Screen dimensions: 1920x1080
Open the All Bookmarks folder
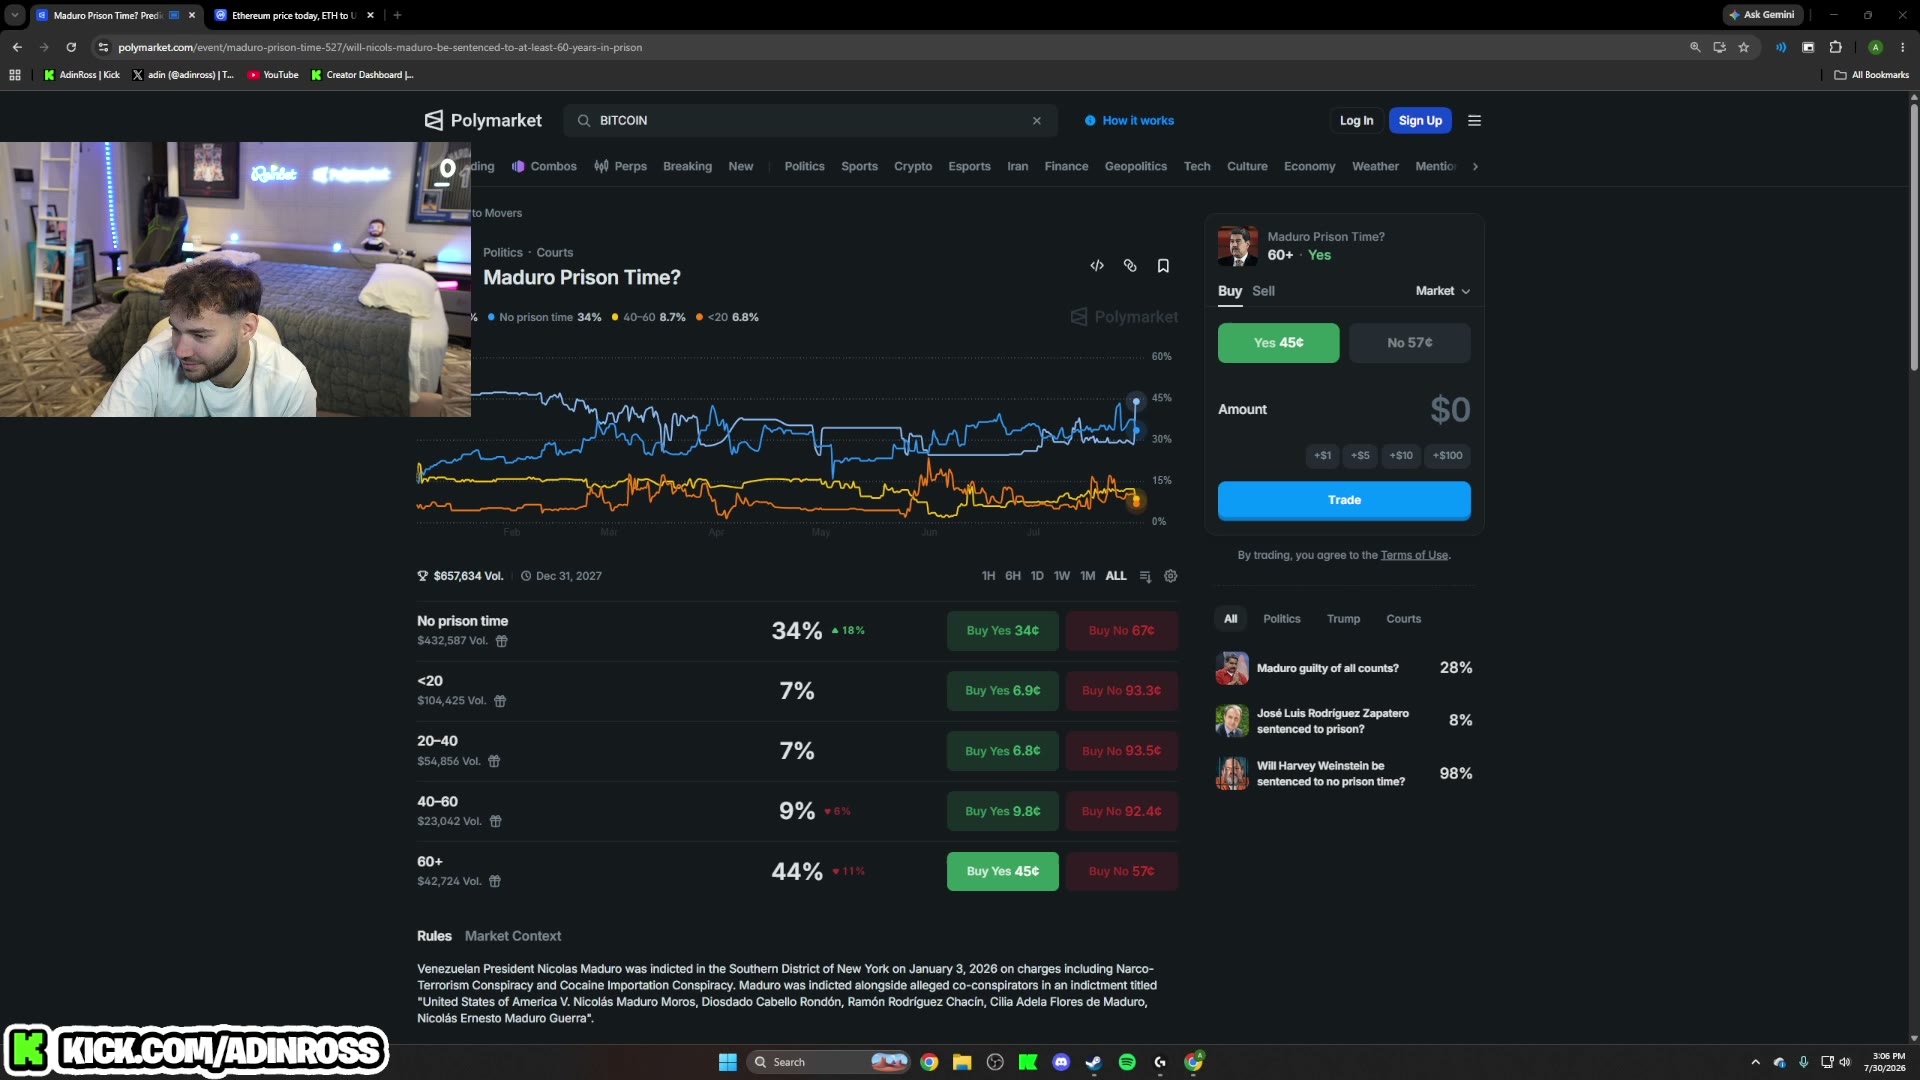click(1872, 75)
